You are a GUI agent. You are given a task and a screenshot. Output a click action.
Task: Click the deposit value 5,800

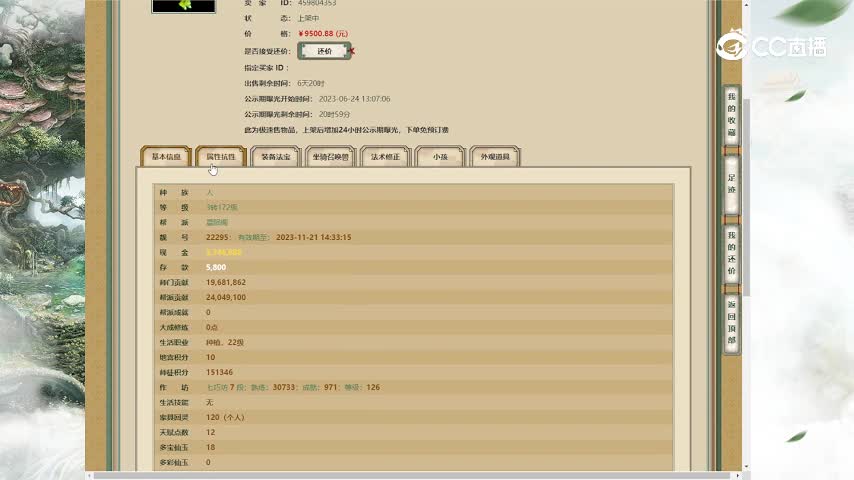(216, 268)
